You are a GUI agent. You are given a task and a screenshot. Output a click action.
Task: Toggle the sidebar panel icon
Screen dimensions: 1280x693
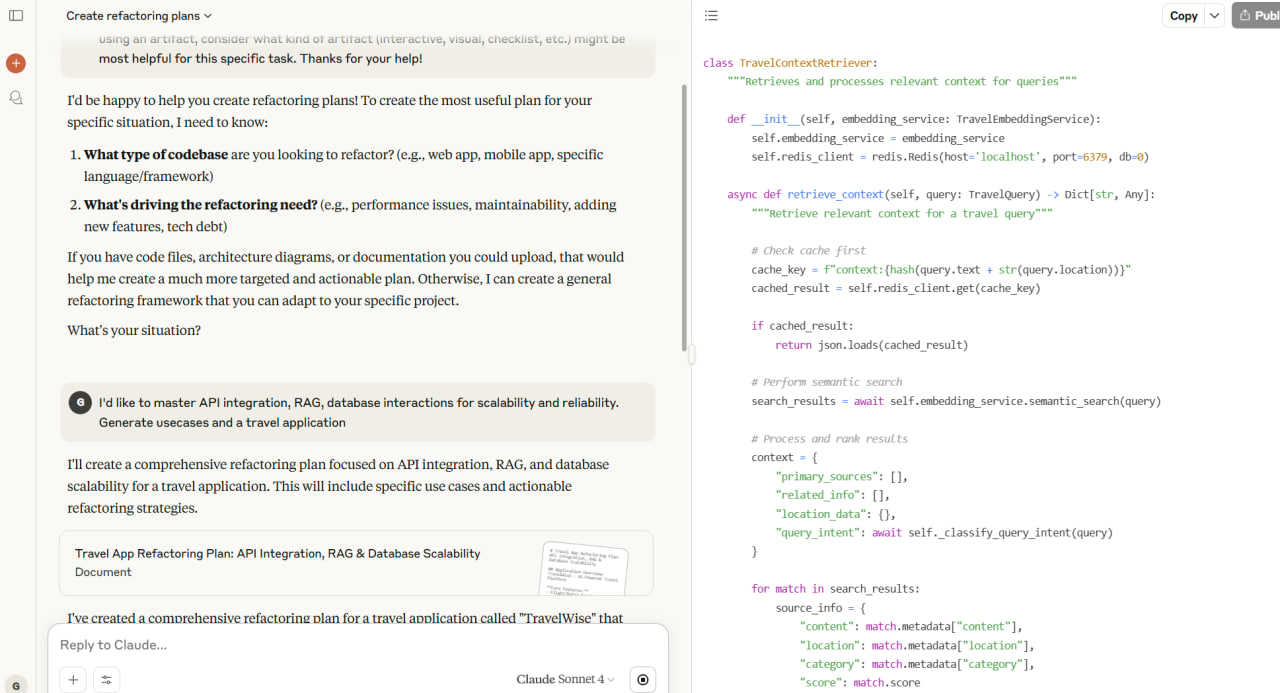[x=16, y=16]
